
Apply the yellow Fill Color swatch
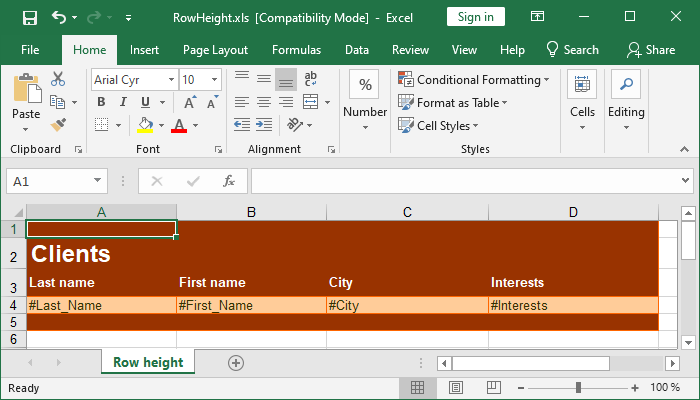pos(146,125)
